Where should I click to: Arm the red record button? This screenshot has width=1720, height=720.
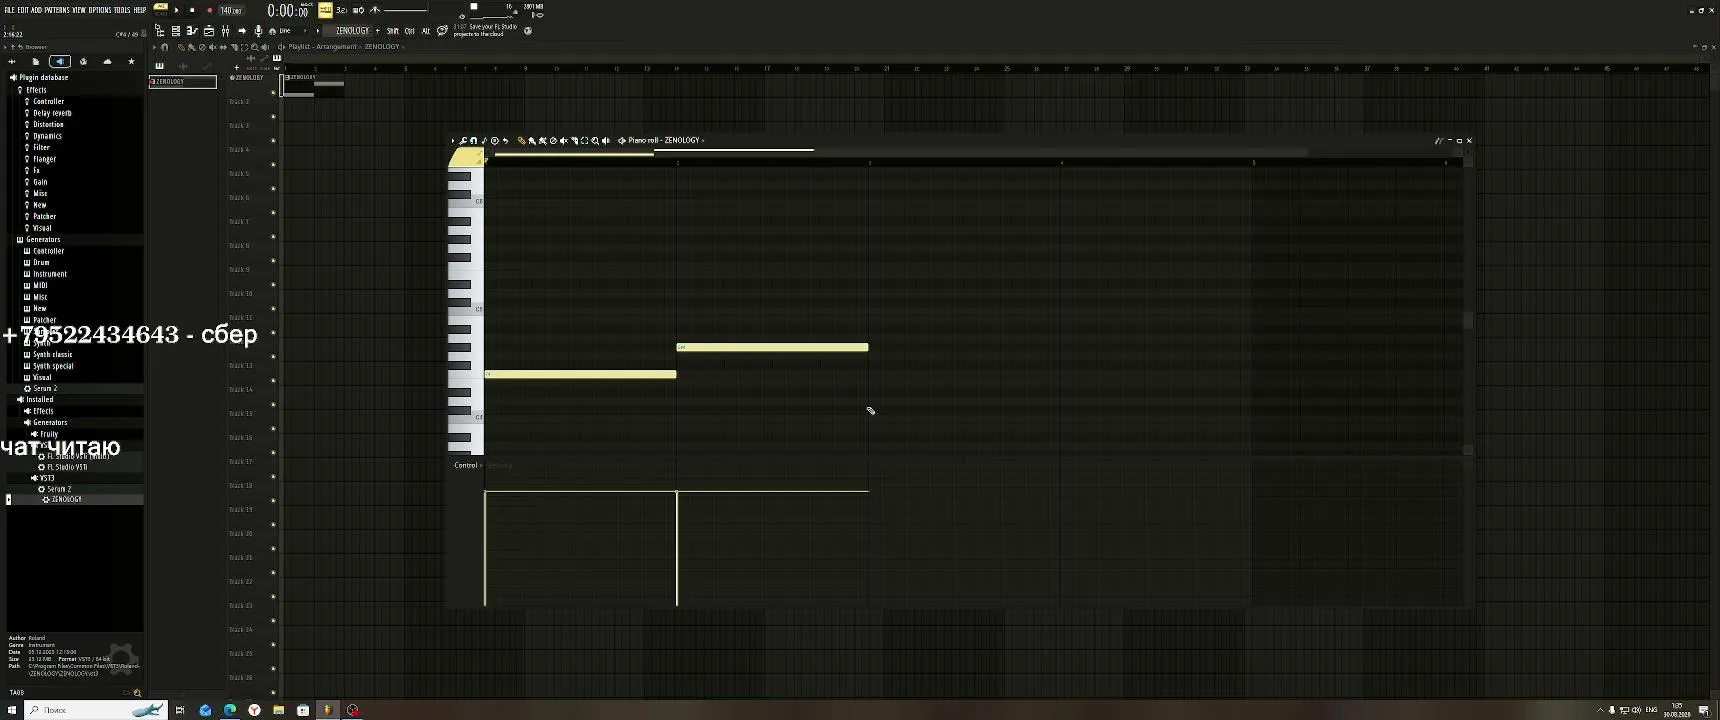click(x=210, y=10)
